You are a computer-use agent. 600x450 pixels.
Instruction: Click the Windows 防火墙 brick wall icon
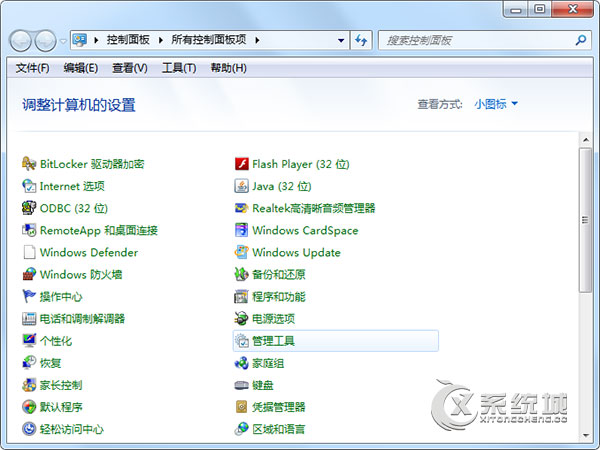29,274
